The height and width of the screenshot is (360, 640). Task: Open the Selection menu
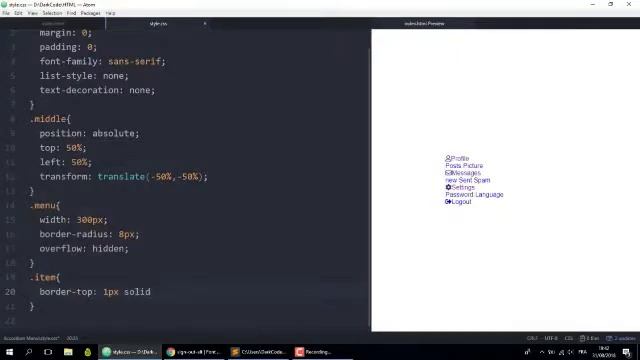[52, 13]
